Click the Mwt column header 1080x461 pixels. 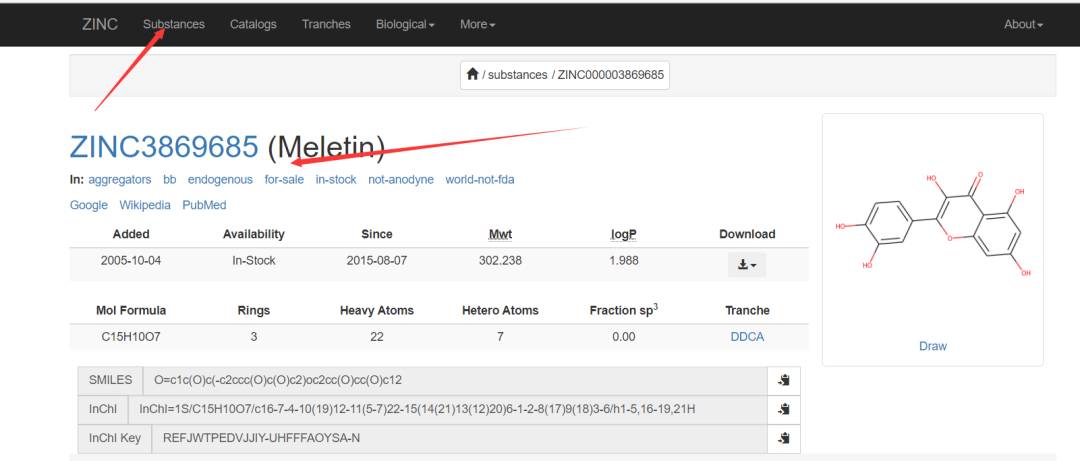(x=500, y=234)
